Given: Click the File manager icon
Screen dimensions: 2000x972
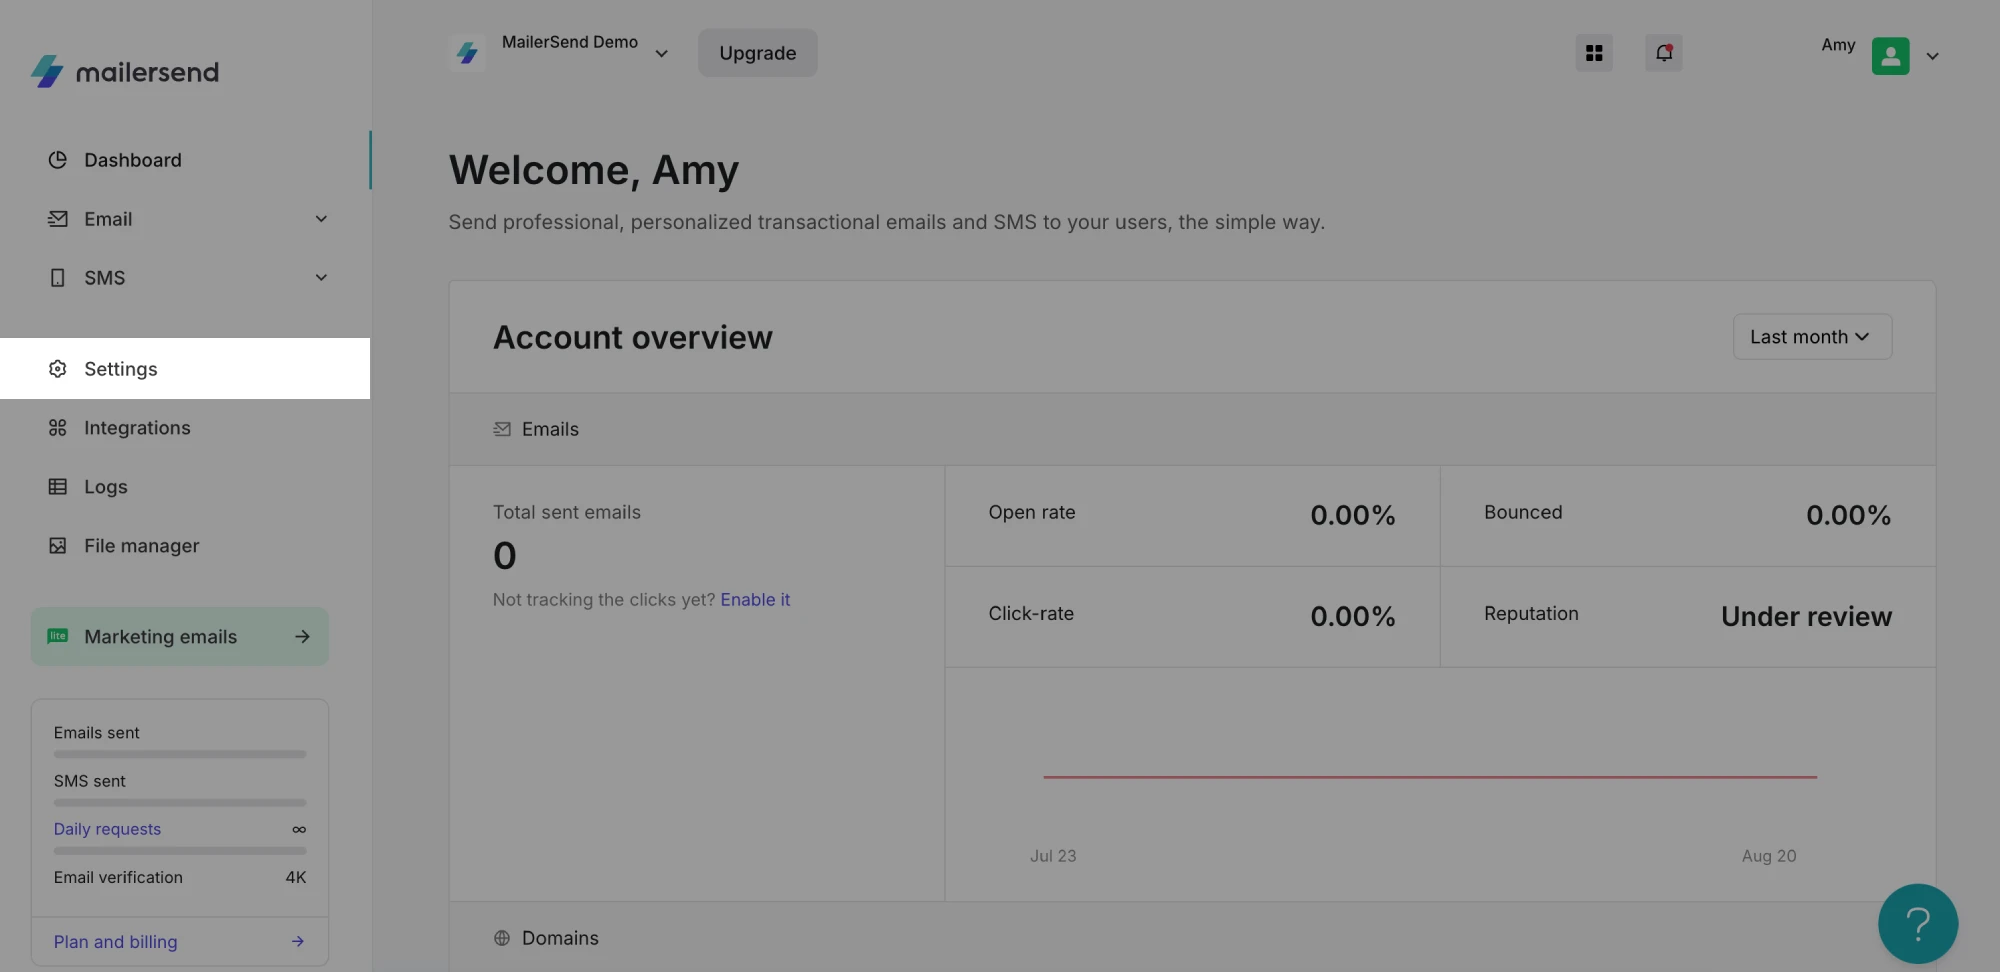Looking at the screenshot, I should [58, 546].
